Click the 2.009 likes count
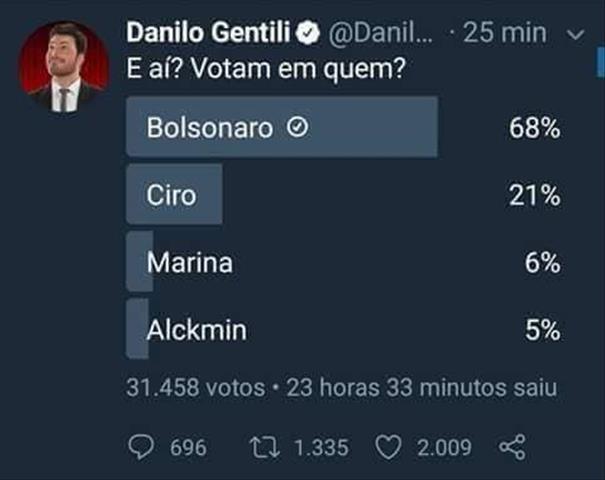The height and width of the screenshot is (480, 605). 444,447
